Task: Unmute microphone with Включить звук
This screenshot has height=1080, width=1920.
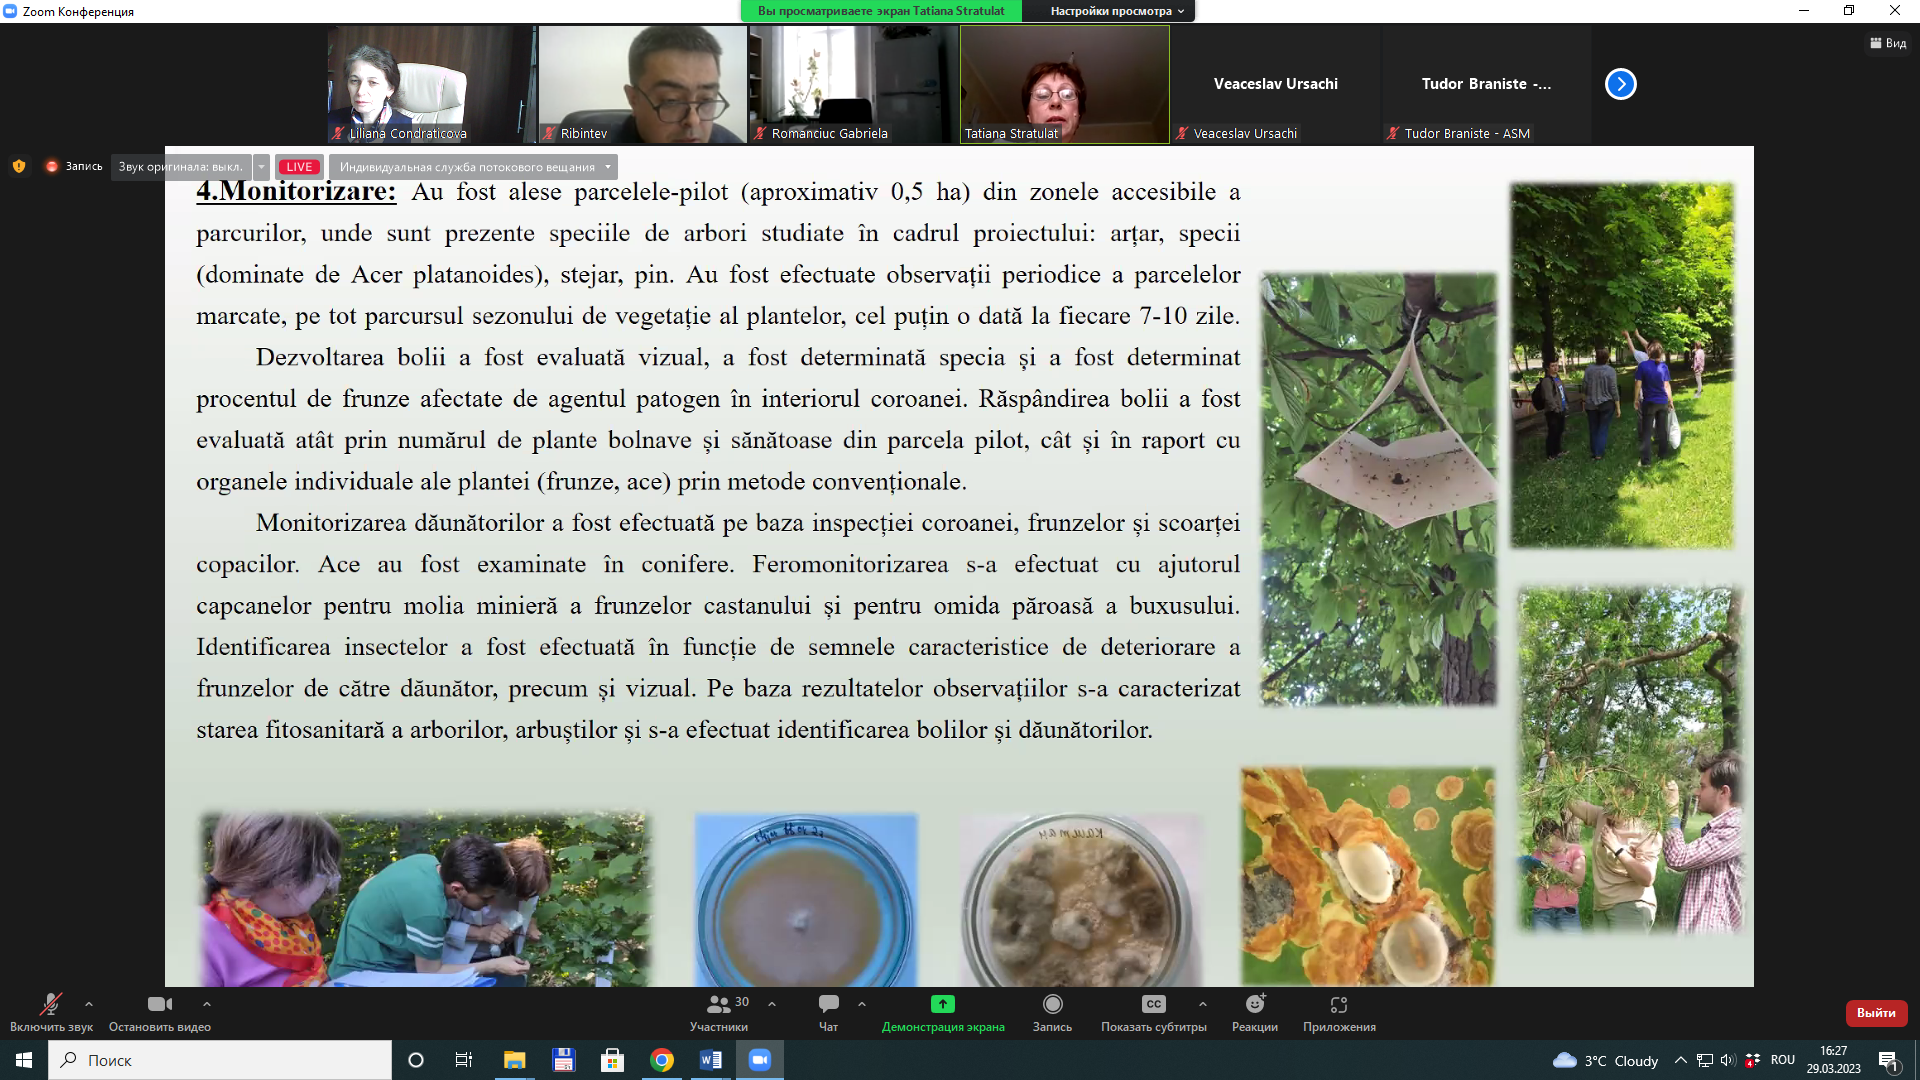Action: (x=51, y=1012)
